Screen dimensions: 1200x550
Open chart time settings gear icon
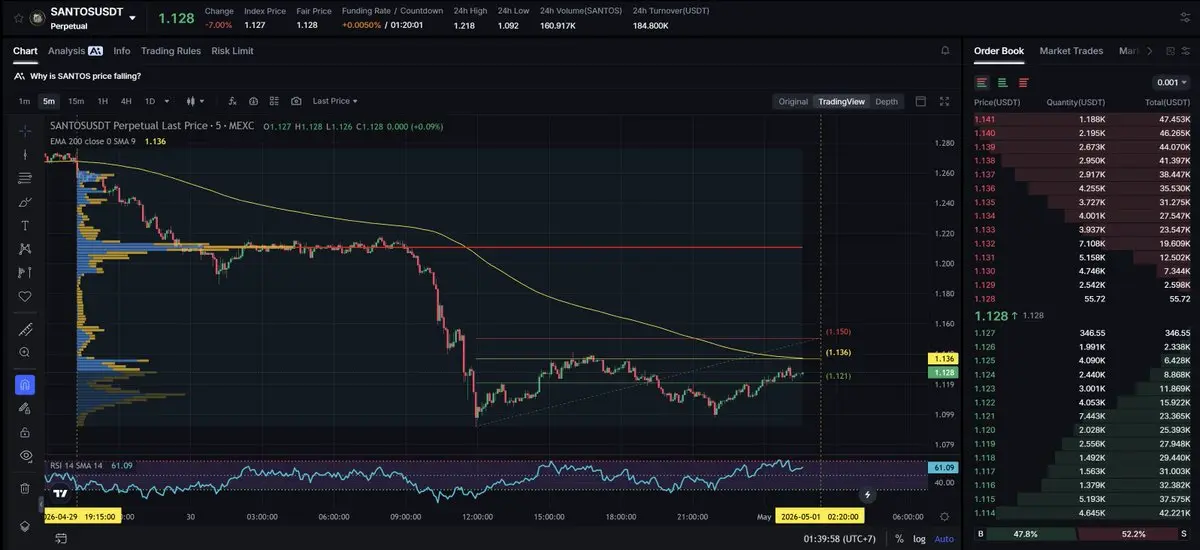(x=944, y=516)
